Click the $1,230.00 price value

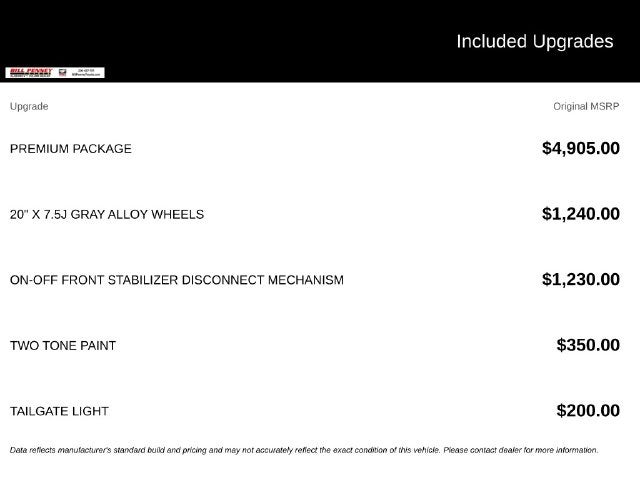[581, 280]
